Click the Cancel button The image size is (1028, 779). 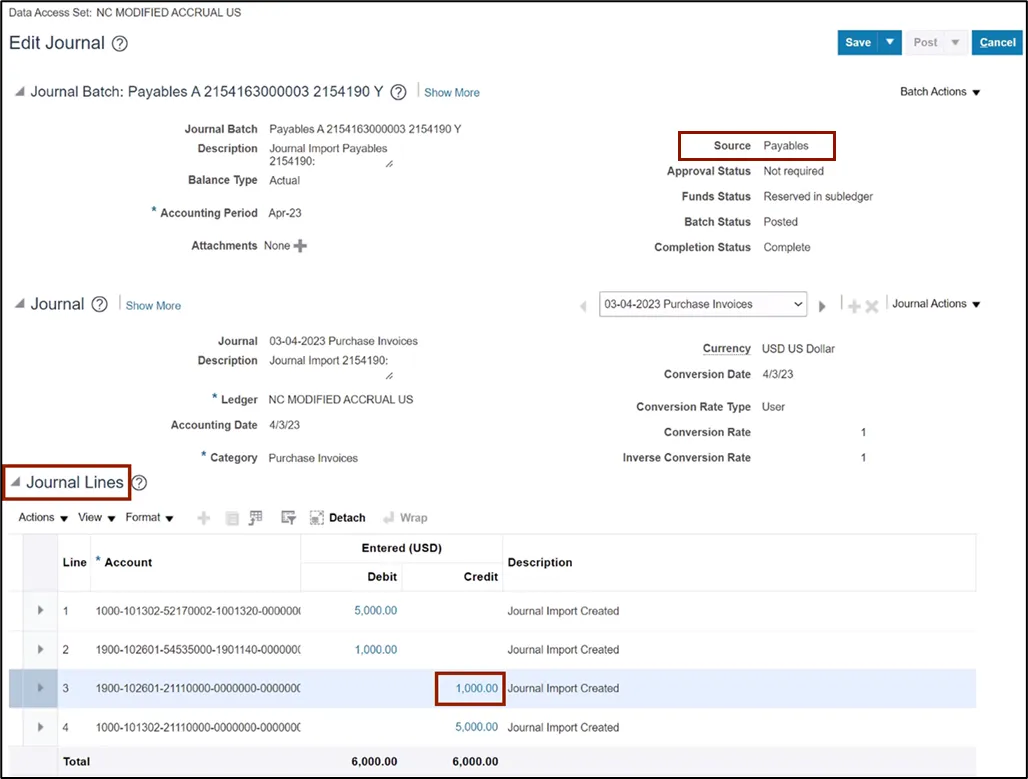[x=997, y=42]
